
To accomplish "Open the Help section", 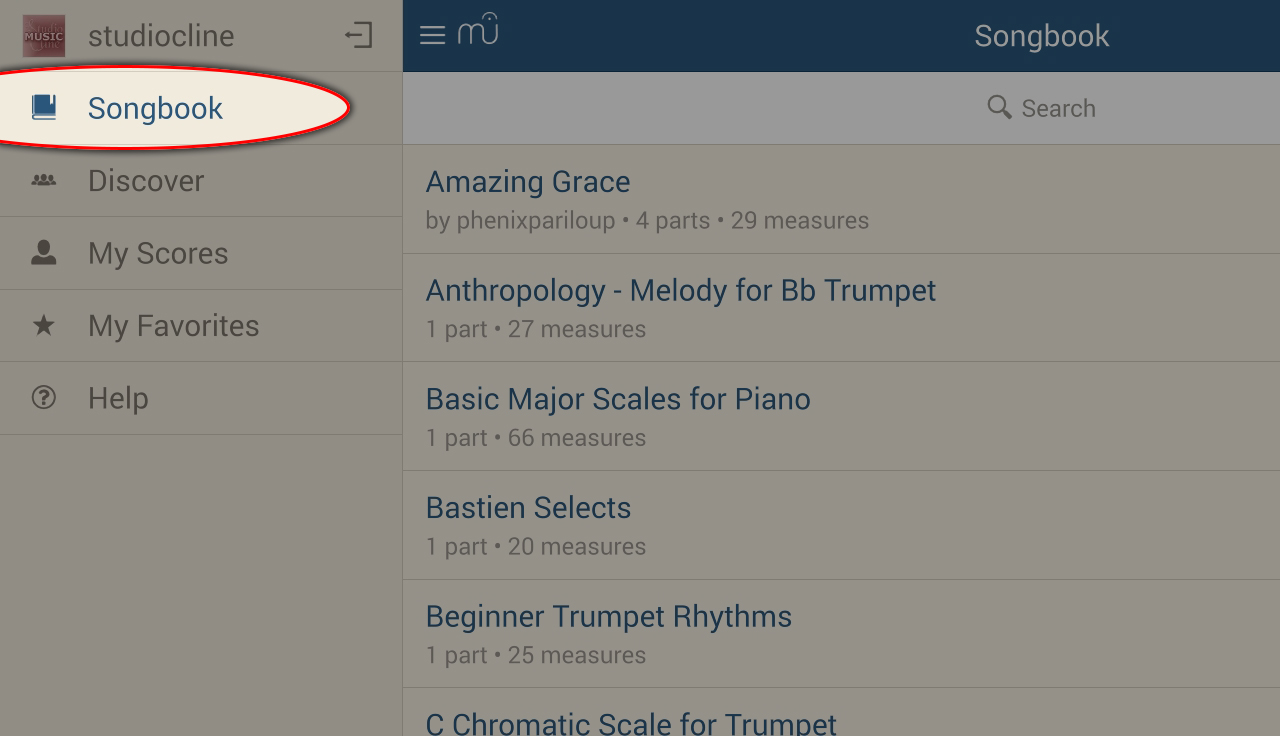I will (x=118, y=398).
